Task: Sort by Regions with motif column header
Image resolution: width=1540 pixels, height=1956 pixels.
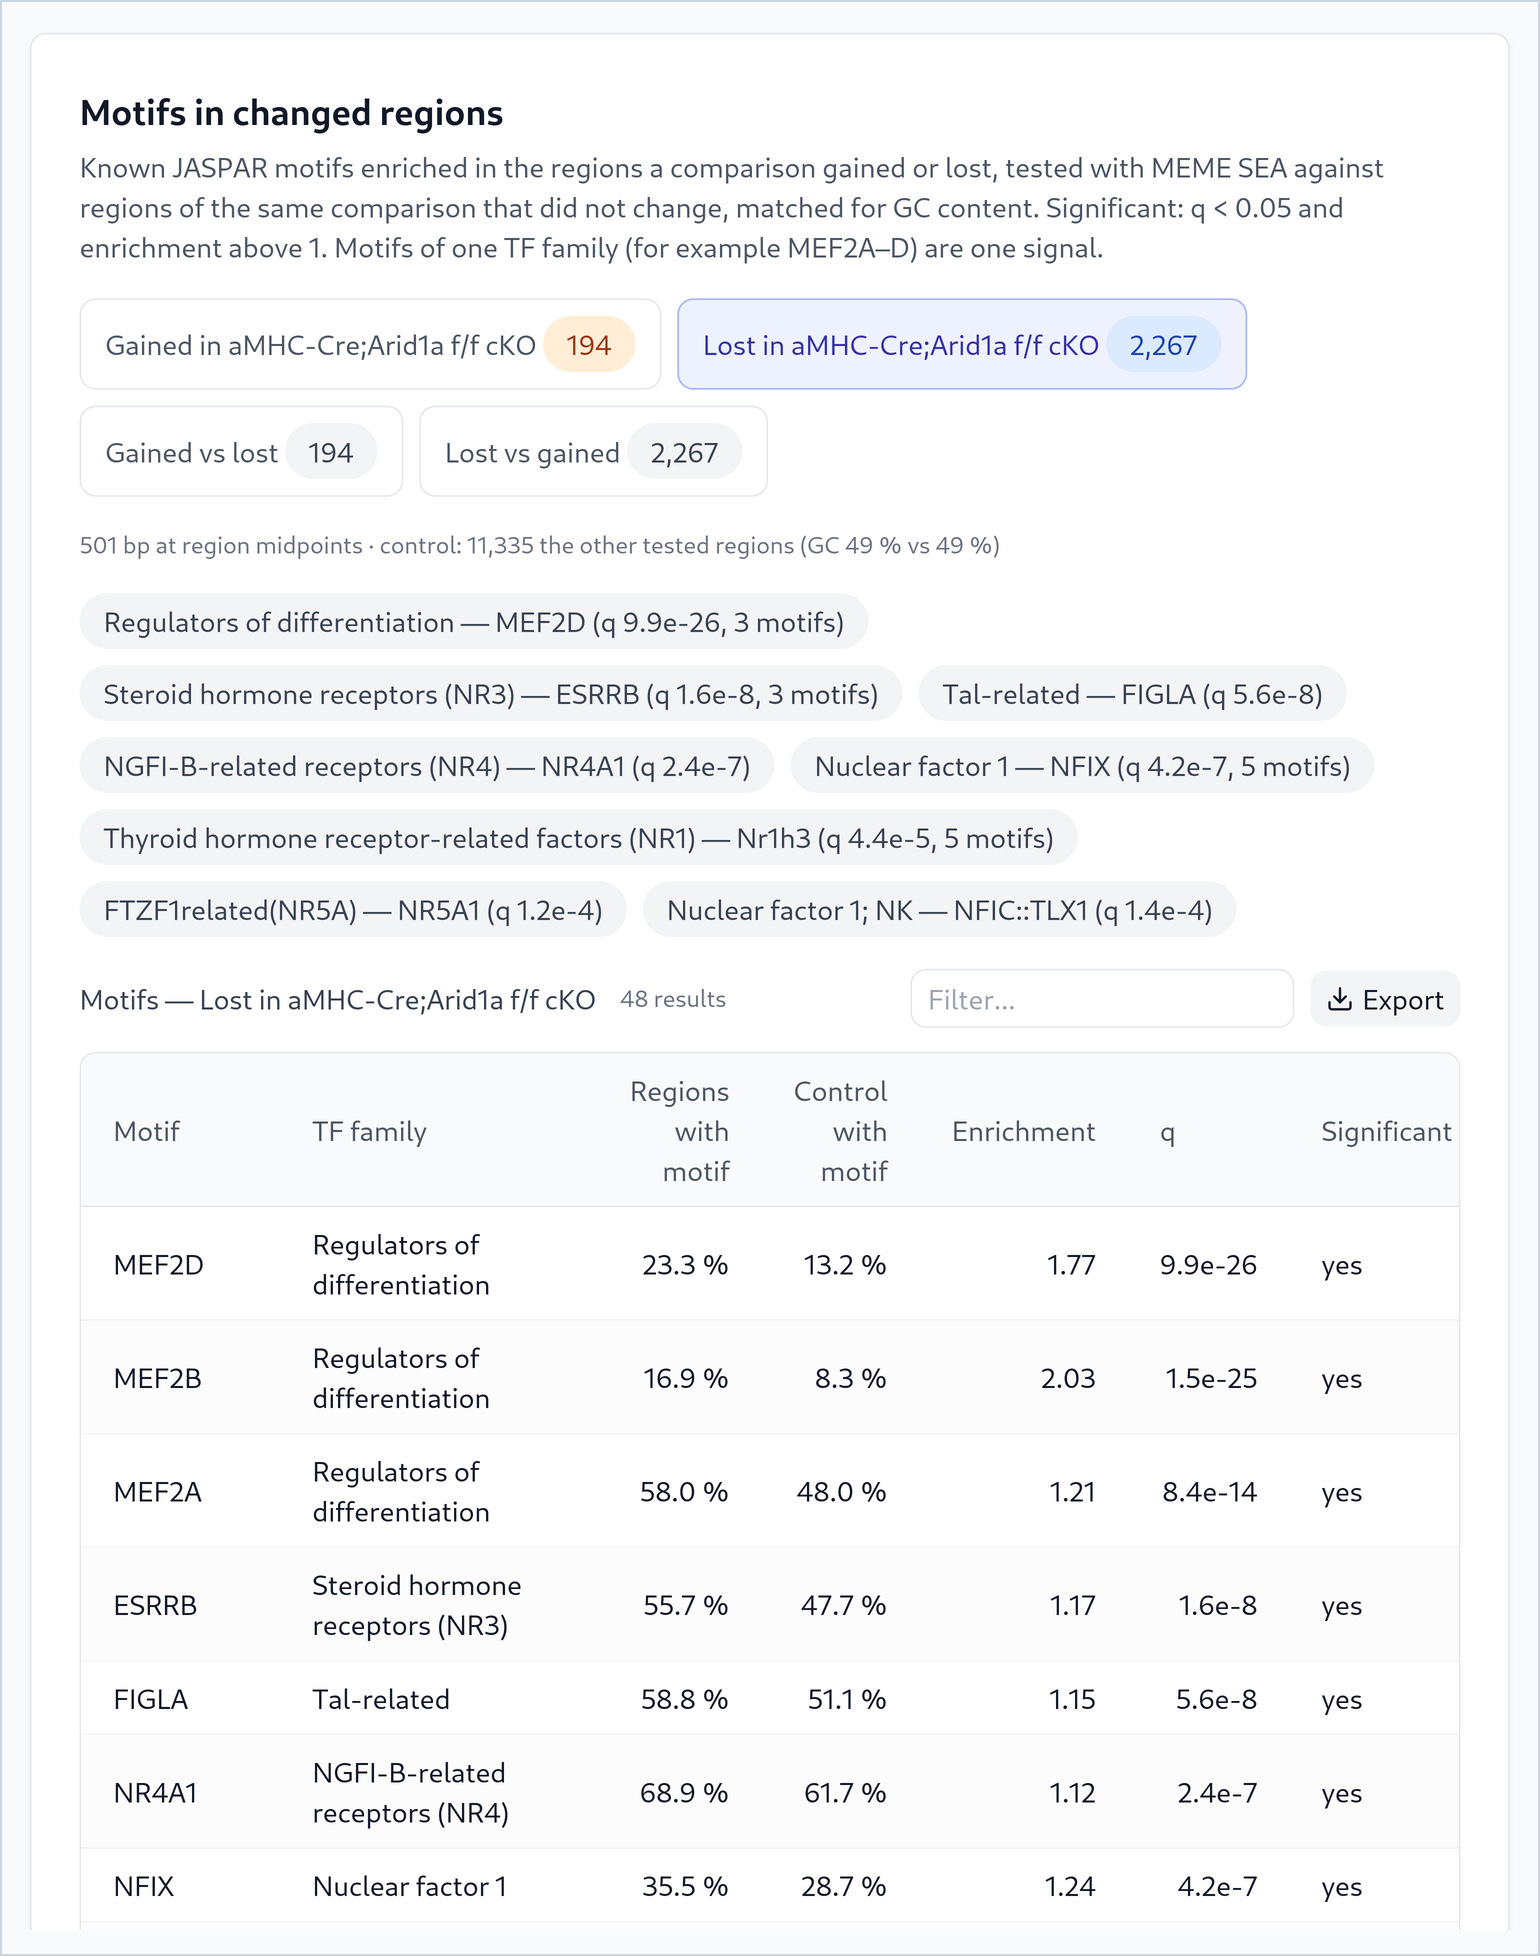Action: [x=680, y=1131]
